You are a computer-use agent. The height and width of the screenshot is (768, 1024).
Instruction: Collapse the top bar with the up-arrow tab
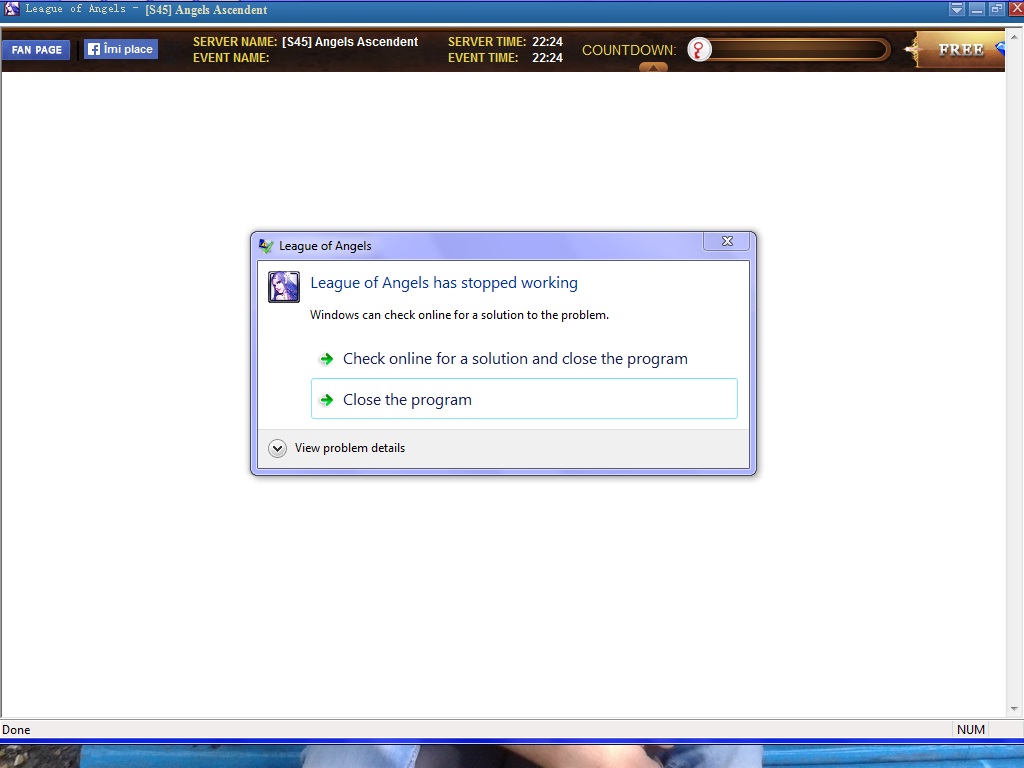point(653,67)
